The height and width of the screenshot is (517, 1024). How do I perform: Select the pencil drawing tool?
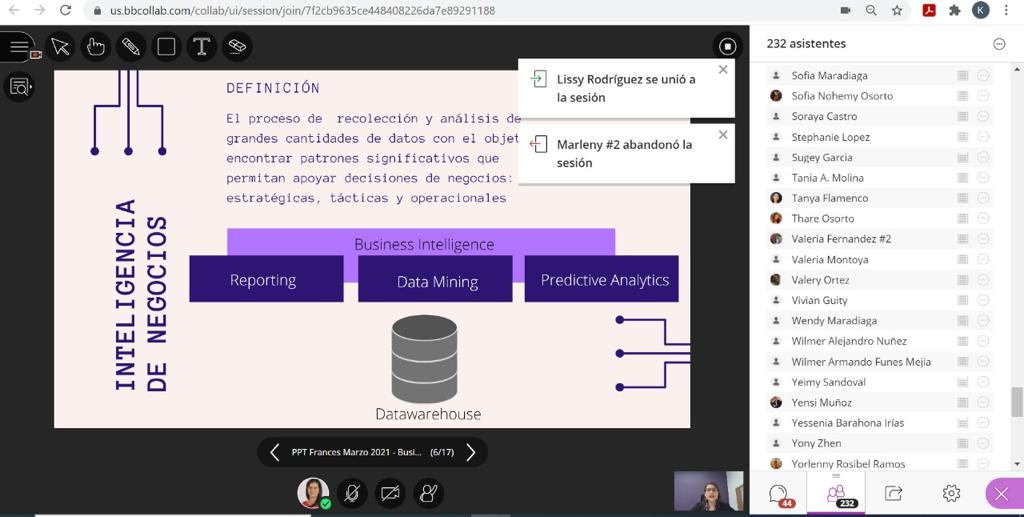coord(131,47)
